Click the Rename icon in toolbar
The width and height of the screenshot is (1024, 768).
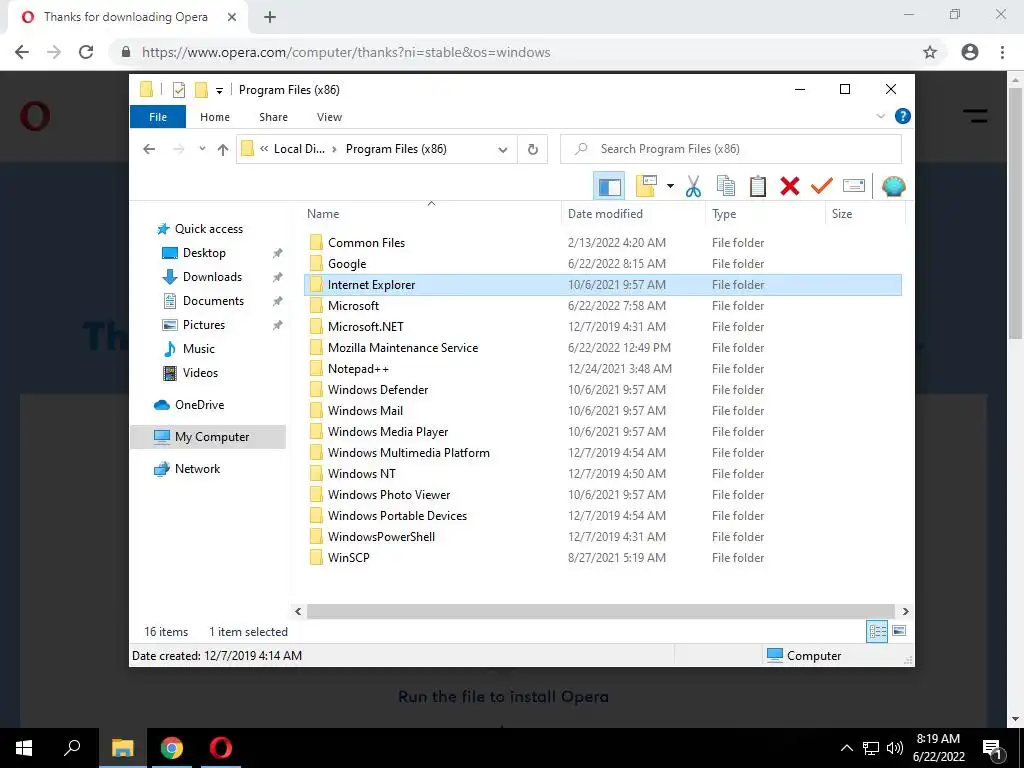pyautogui.click(x=854, y=186)
